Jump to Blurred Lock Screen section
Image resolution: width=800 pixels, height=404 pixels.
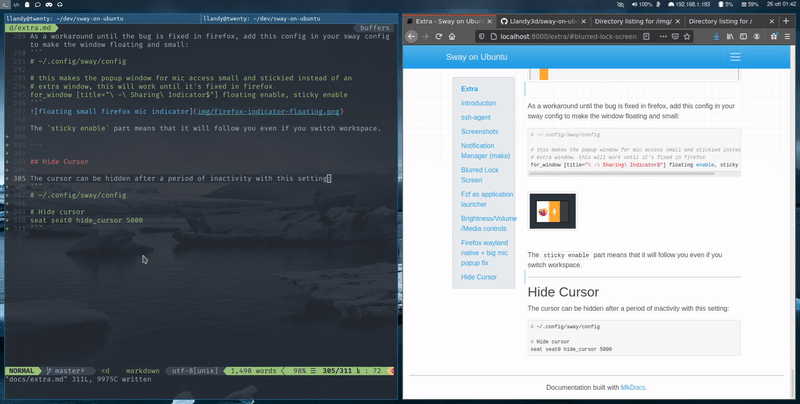[x=480, y=175]
